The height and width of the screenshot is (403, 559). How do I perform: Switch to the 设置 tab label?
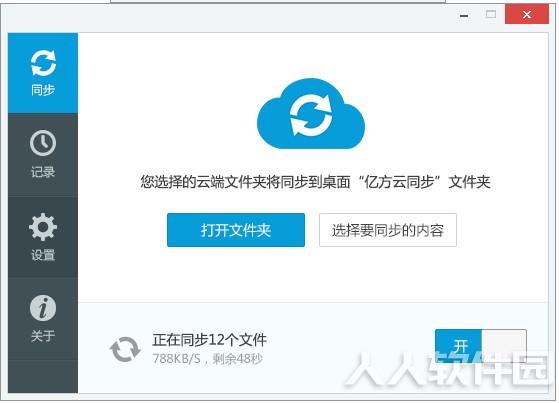coord(43,255)
